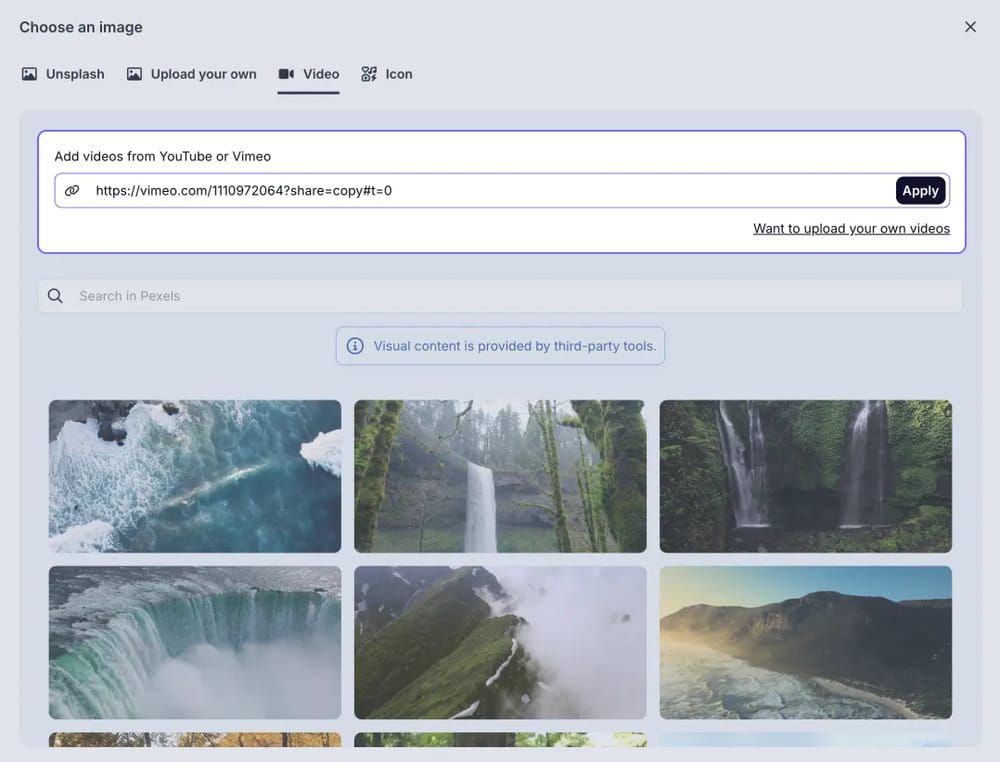
Task: Open the Want to upload your own videos link
Action: click(x=851, y=228)
